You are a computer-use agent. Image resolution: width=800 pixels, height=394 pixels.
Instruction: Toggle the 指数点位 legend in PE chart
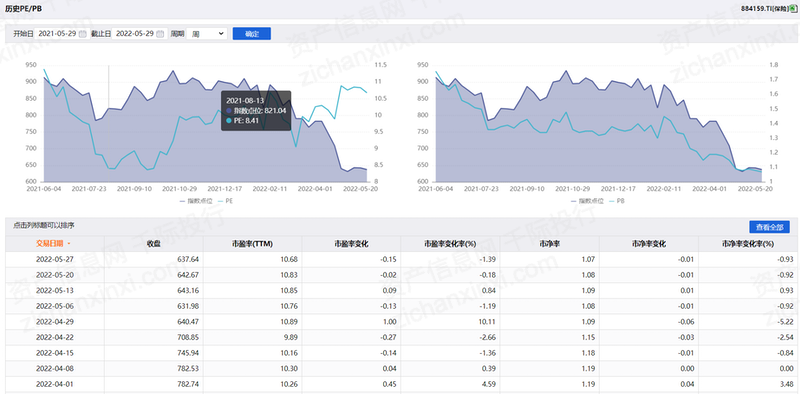[x=191, y=201]
